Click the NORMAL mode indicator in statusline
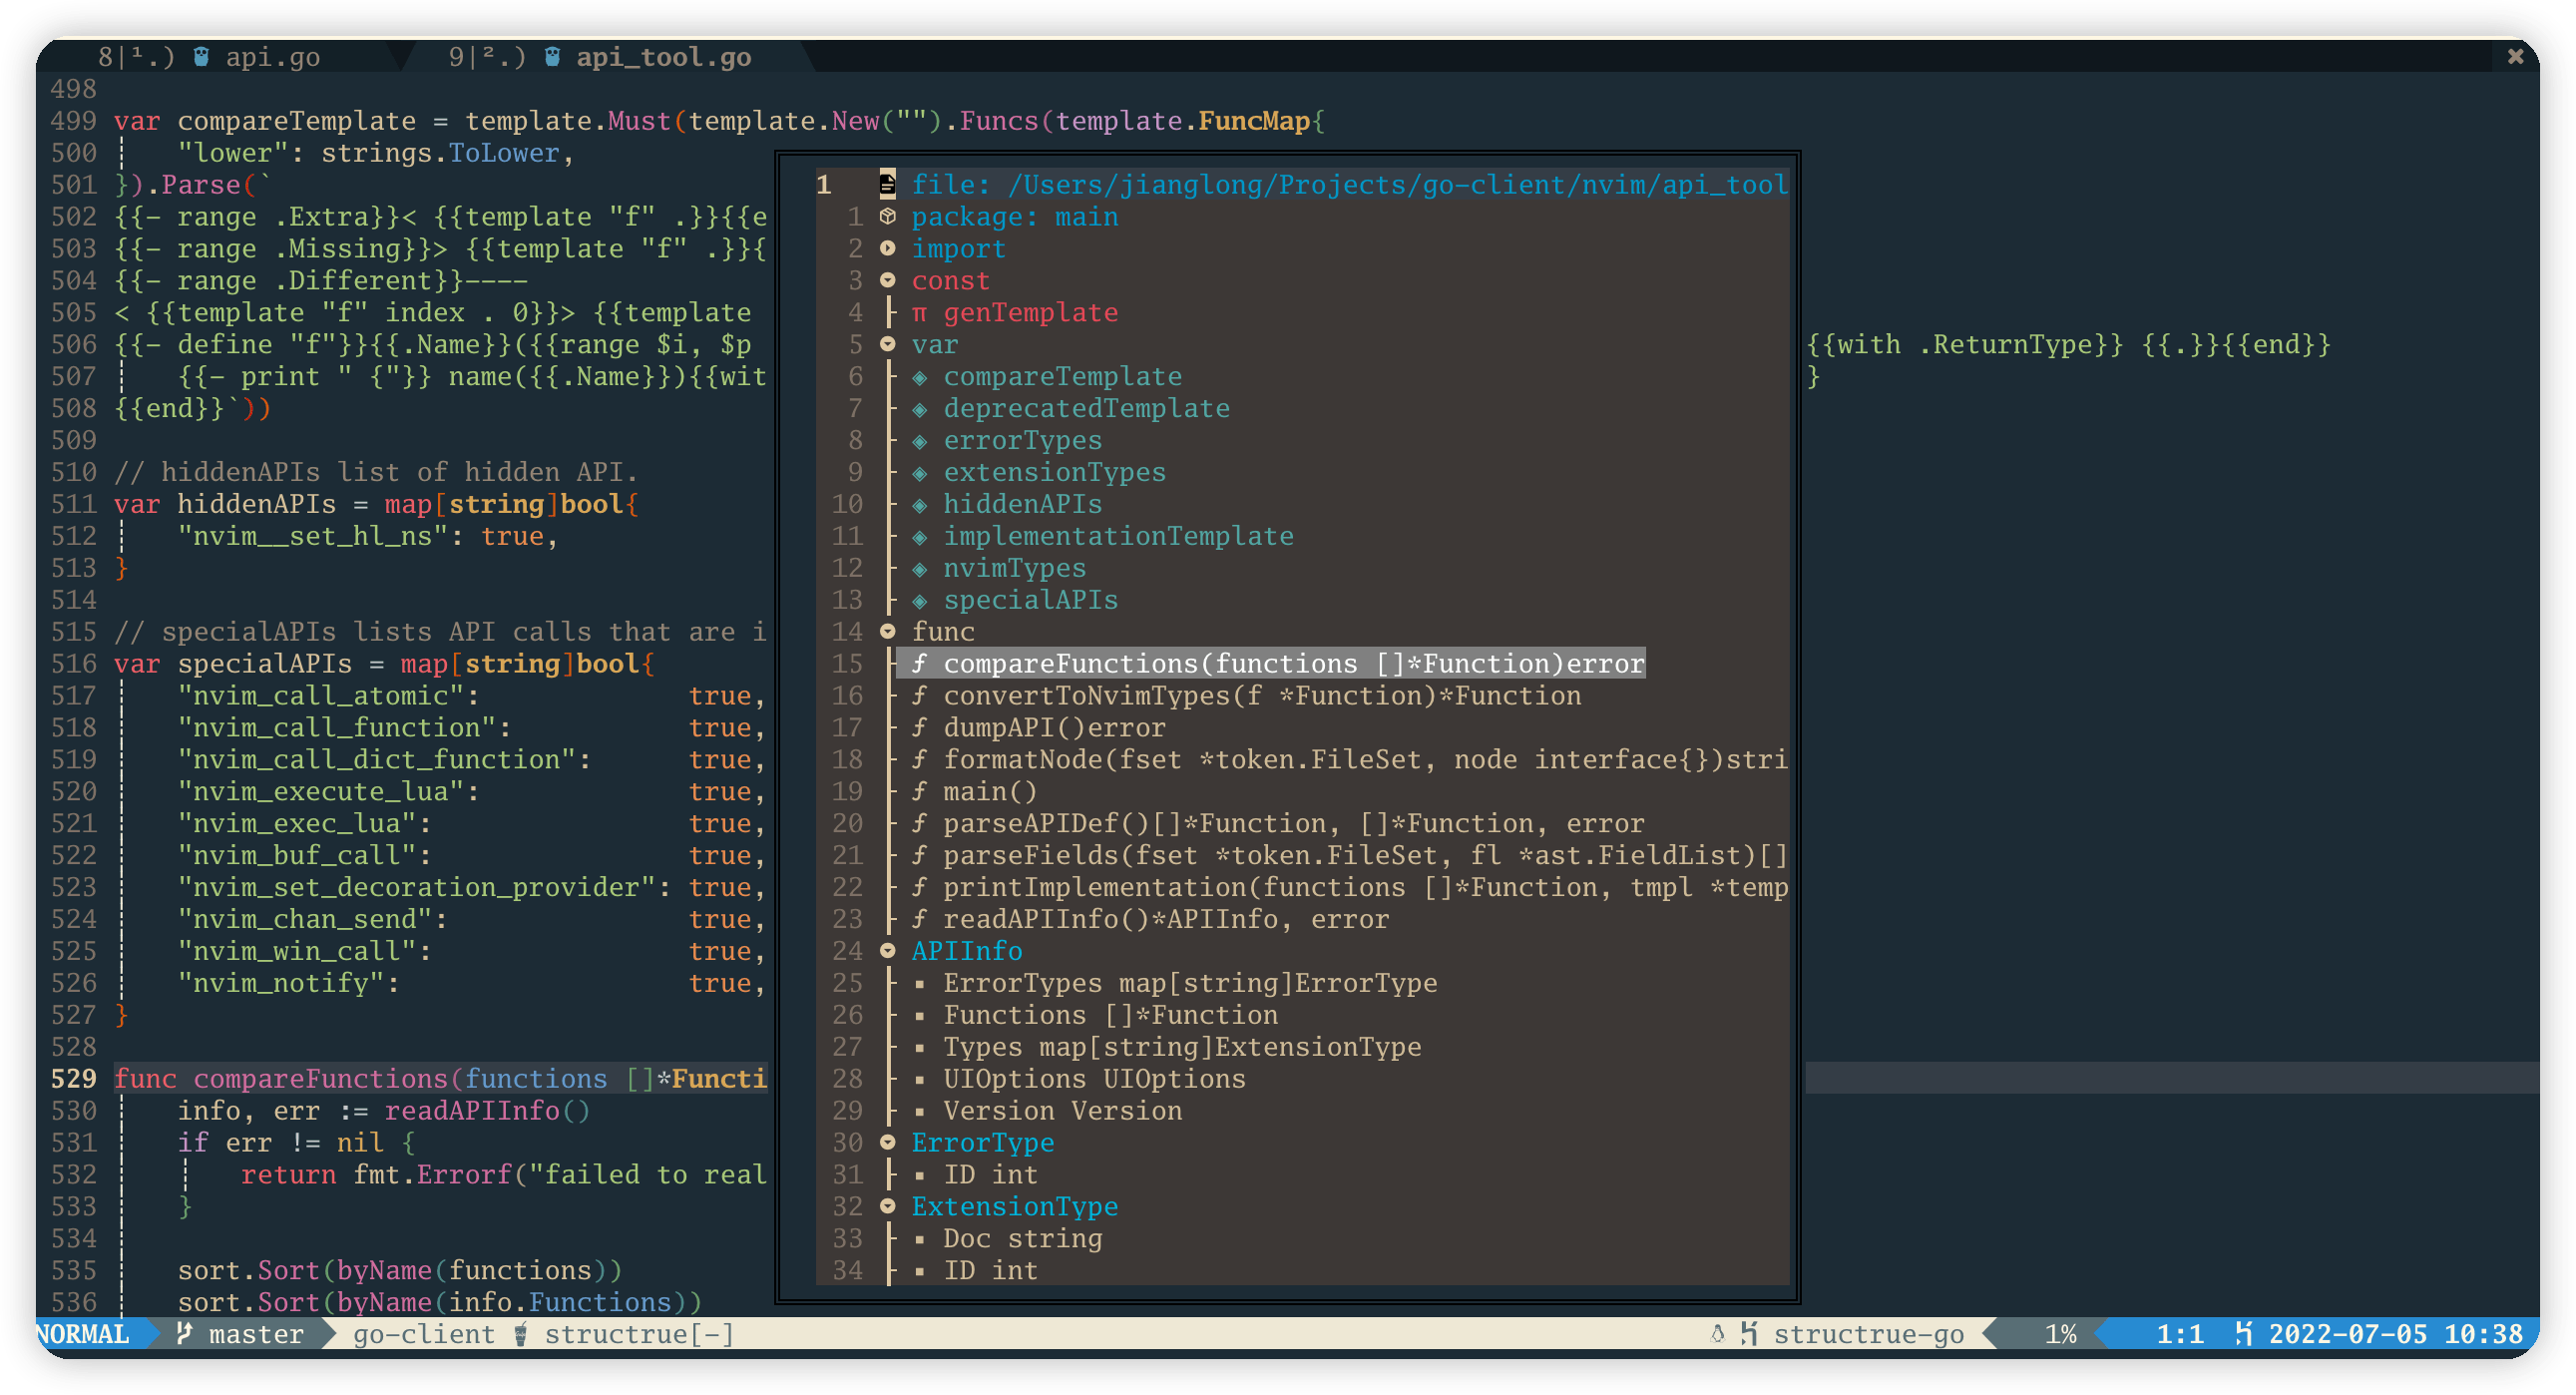The height and width of the screenshot is (1395, 2576). [84, 1333]
